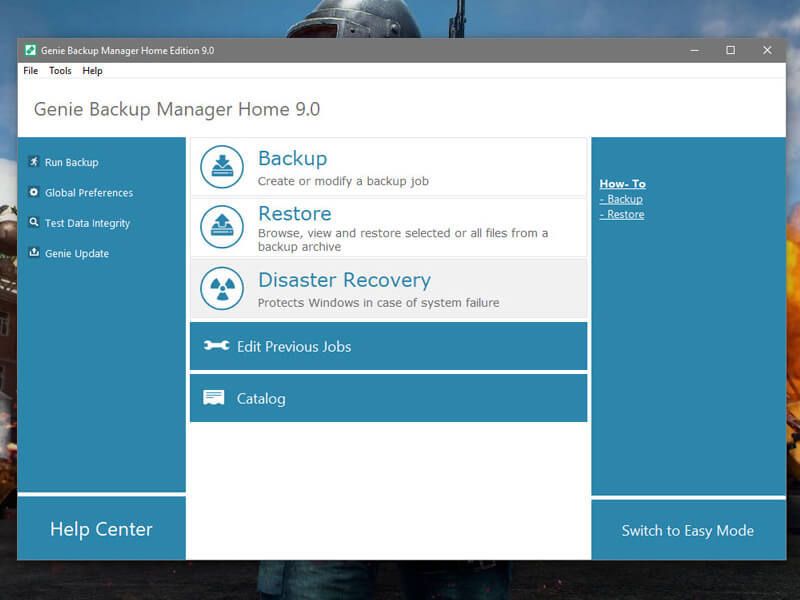The image size is (800, 600).
Task: Select the Disaster Recovery title text
Action: [344, 280]
